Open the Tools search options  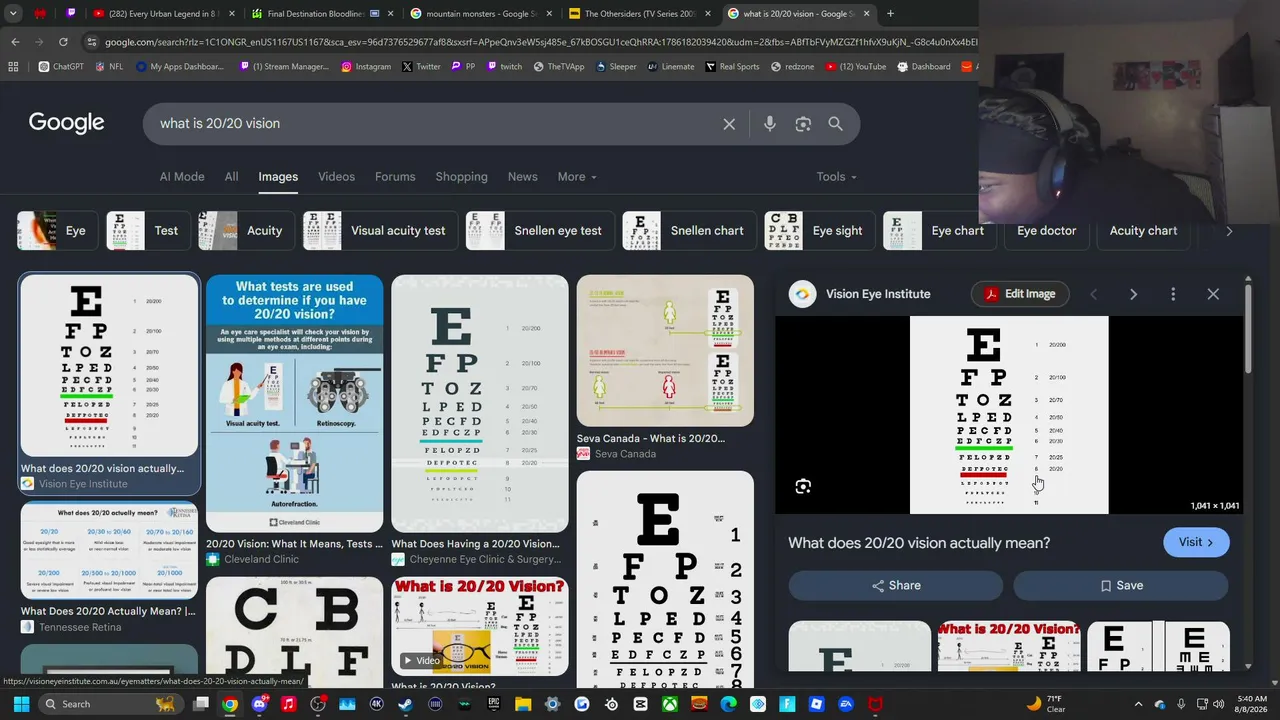click(x=836, y=177)
